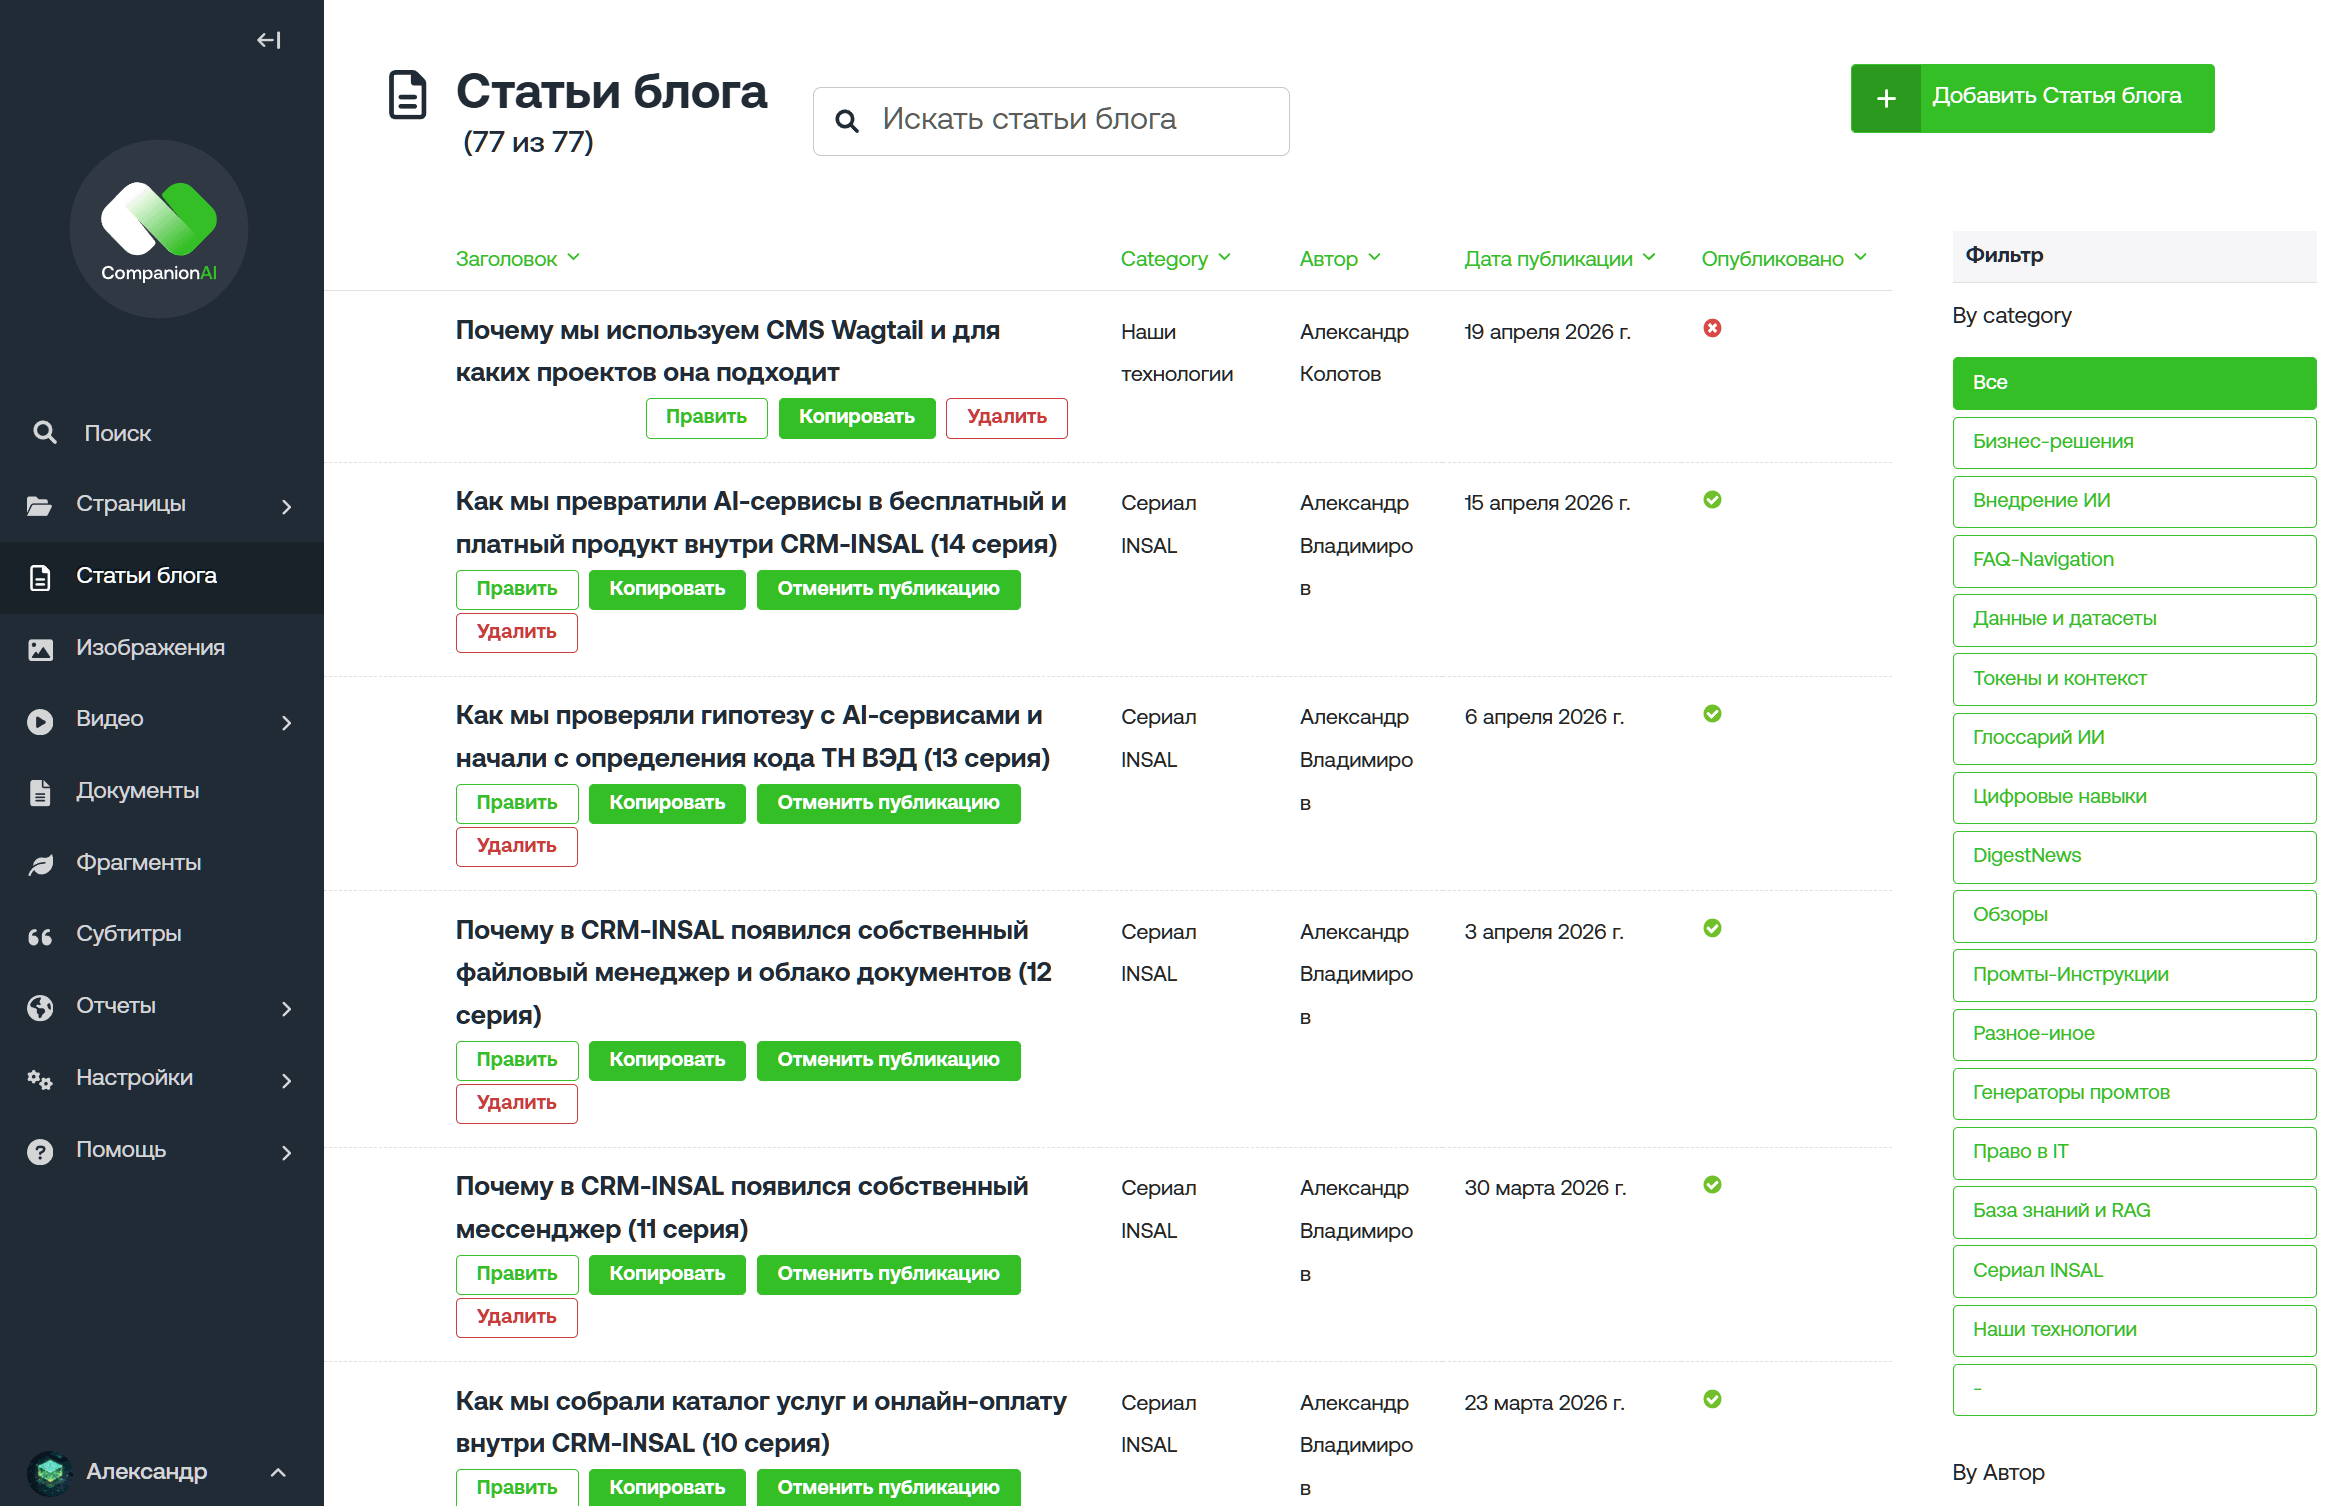This screenshot has height=1506, width=2341.
Task: Expand the Settings submenu
Action: 287,1080
